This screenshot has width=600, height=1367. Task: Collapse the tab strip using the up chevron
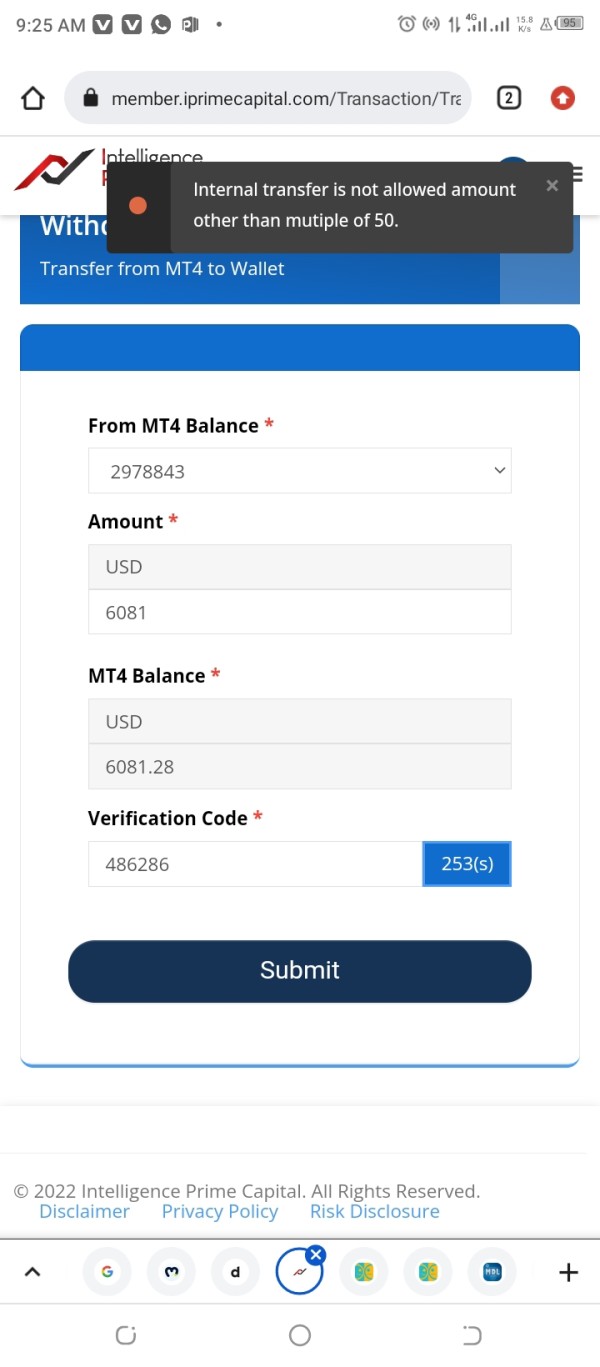tap(32, 1272)
